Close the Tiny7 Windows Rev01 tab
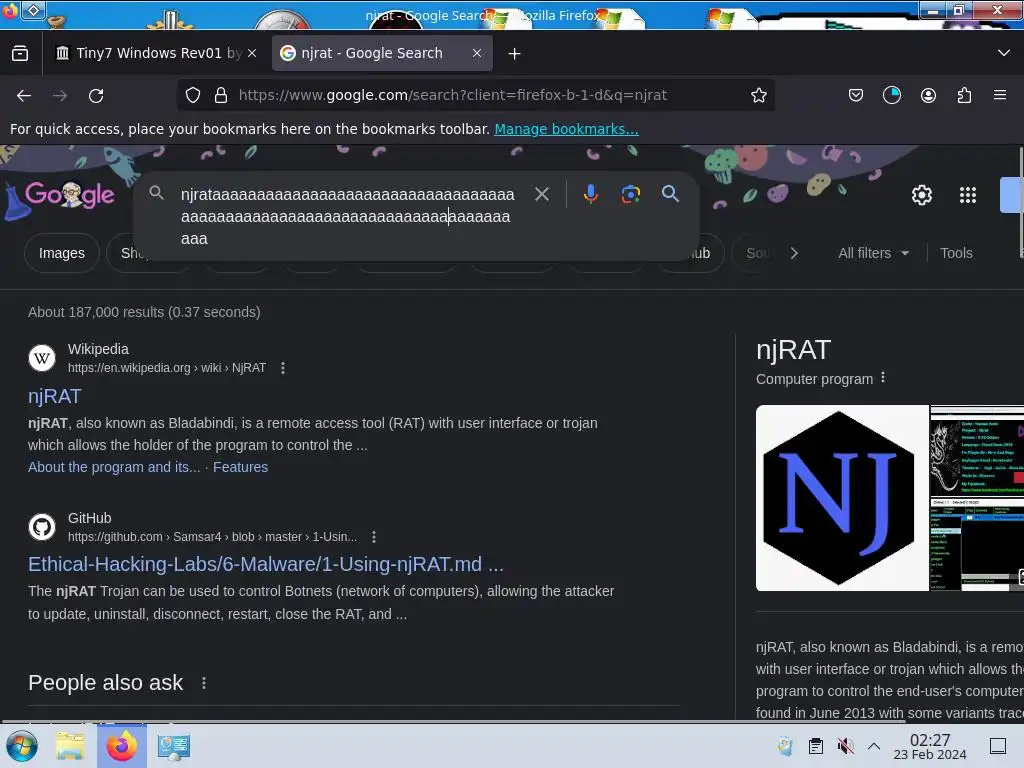The height and width of the screenshot is (768, 1024). [252, 53]
